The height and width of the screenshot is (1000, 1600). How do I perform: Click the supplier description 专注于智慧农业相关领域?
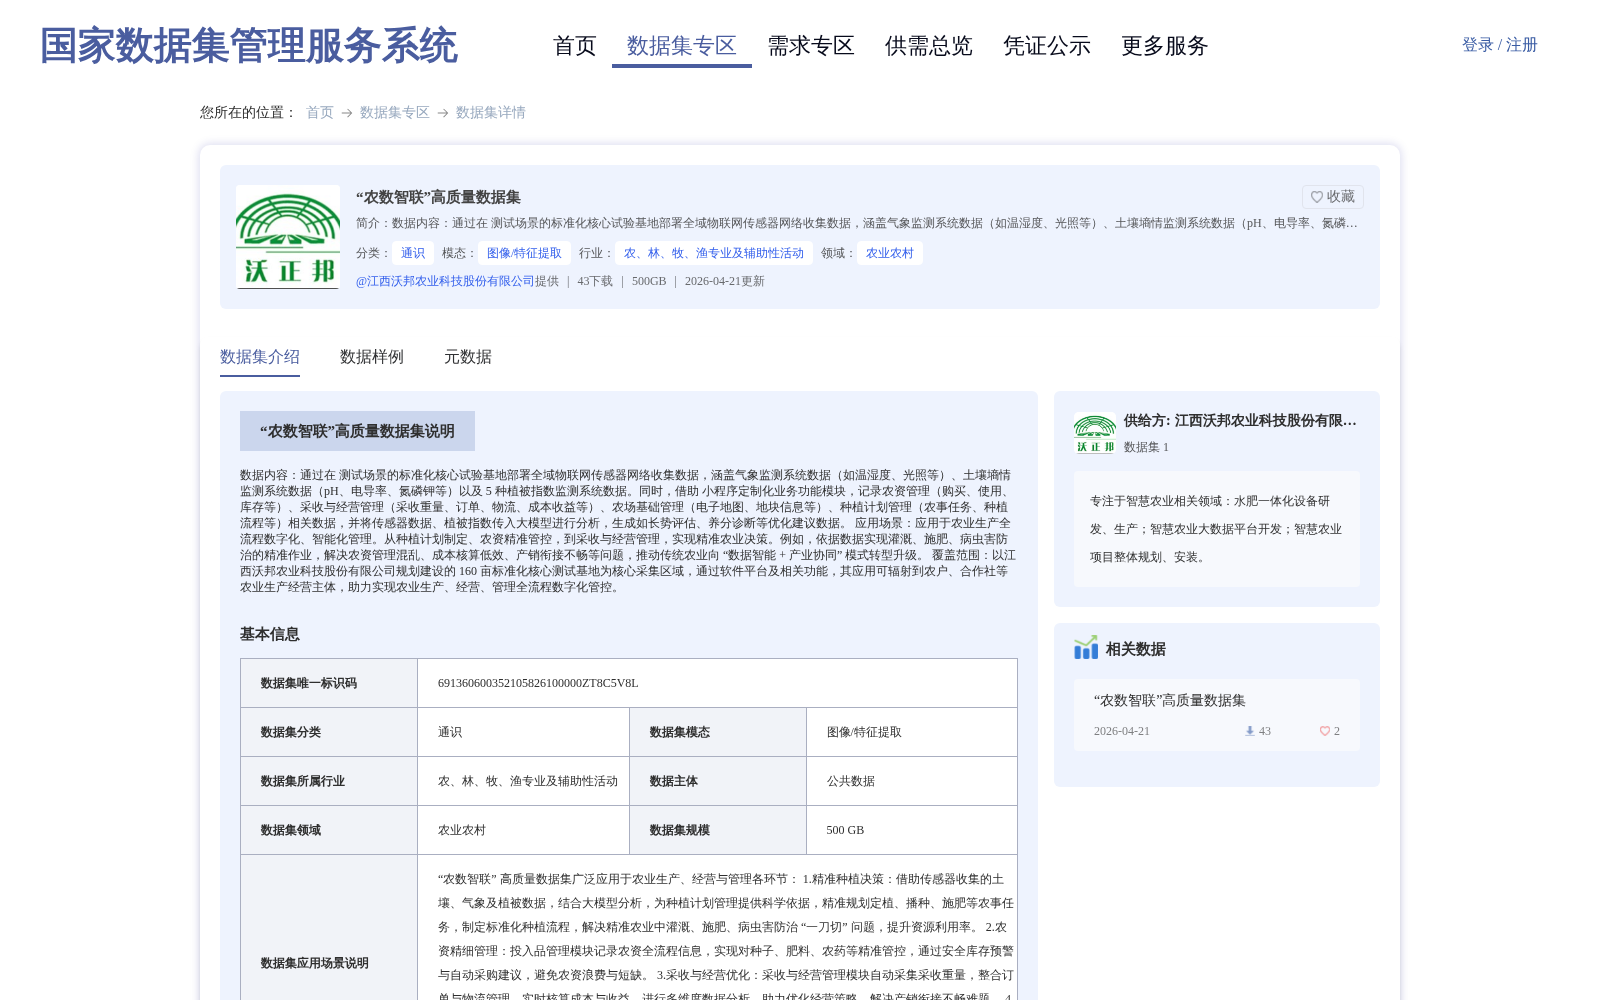(x=1217, y=529)
